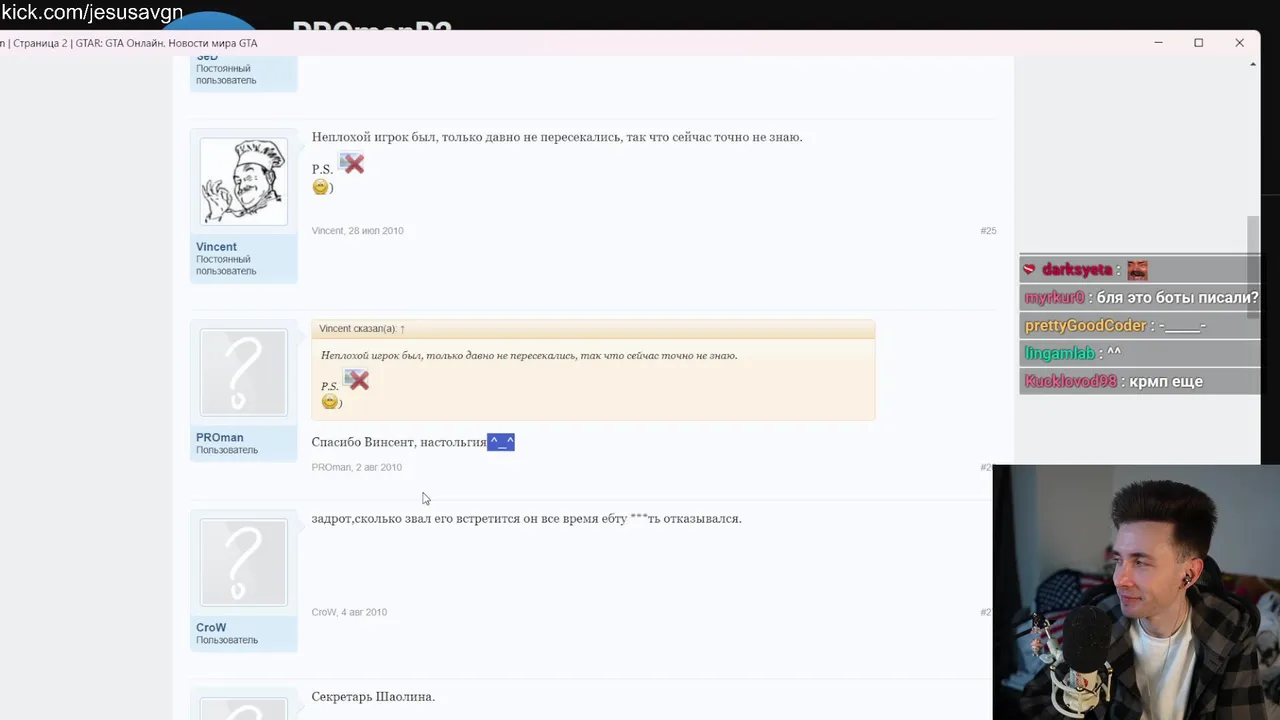Screen dimensions: 1280x720
Task: Click chat message 'бля это боты писали?'
Action: (x=1178, y=298)
